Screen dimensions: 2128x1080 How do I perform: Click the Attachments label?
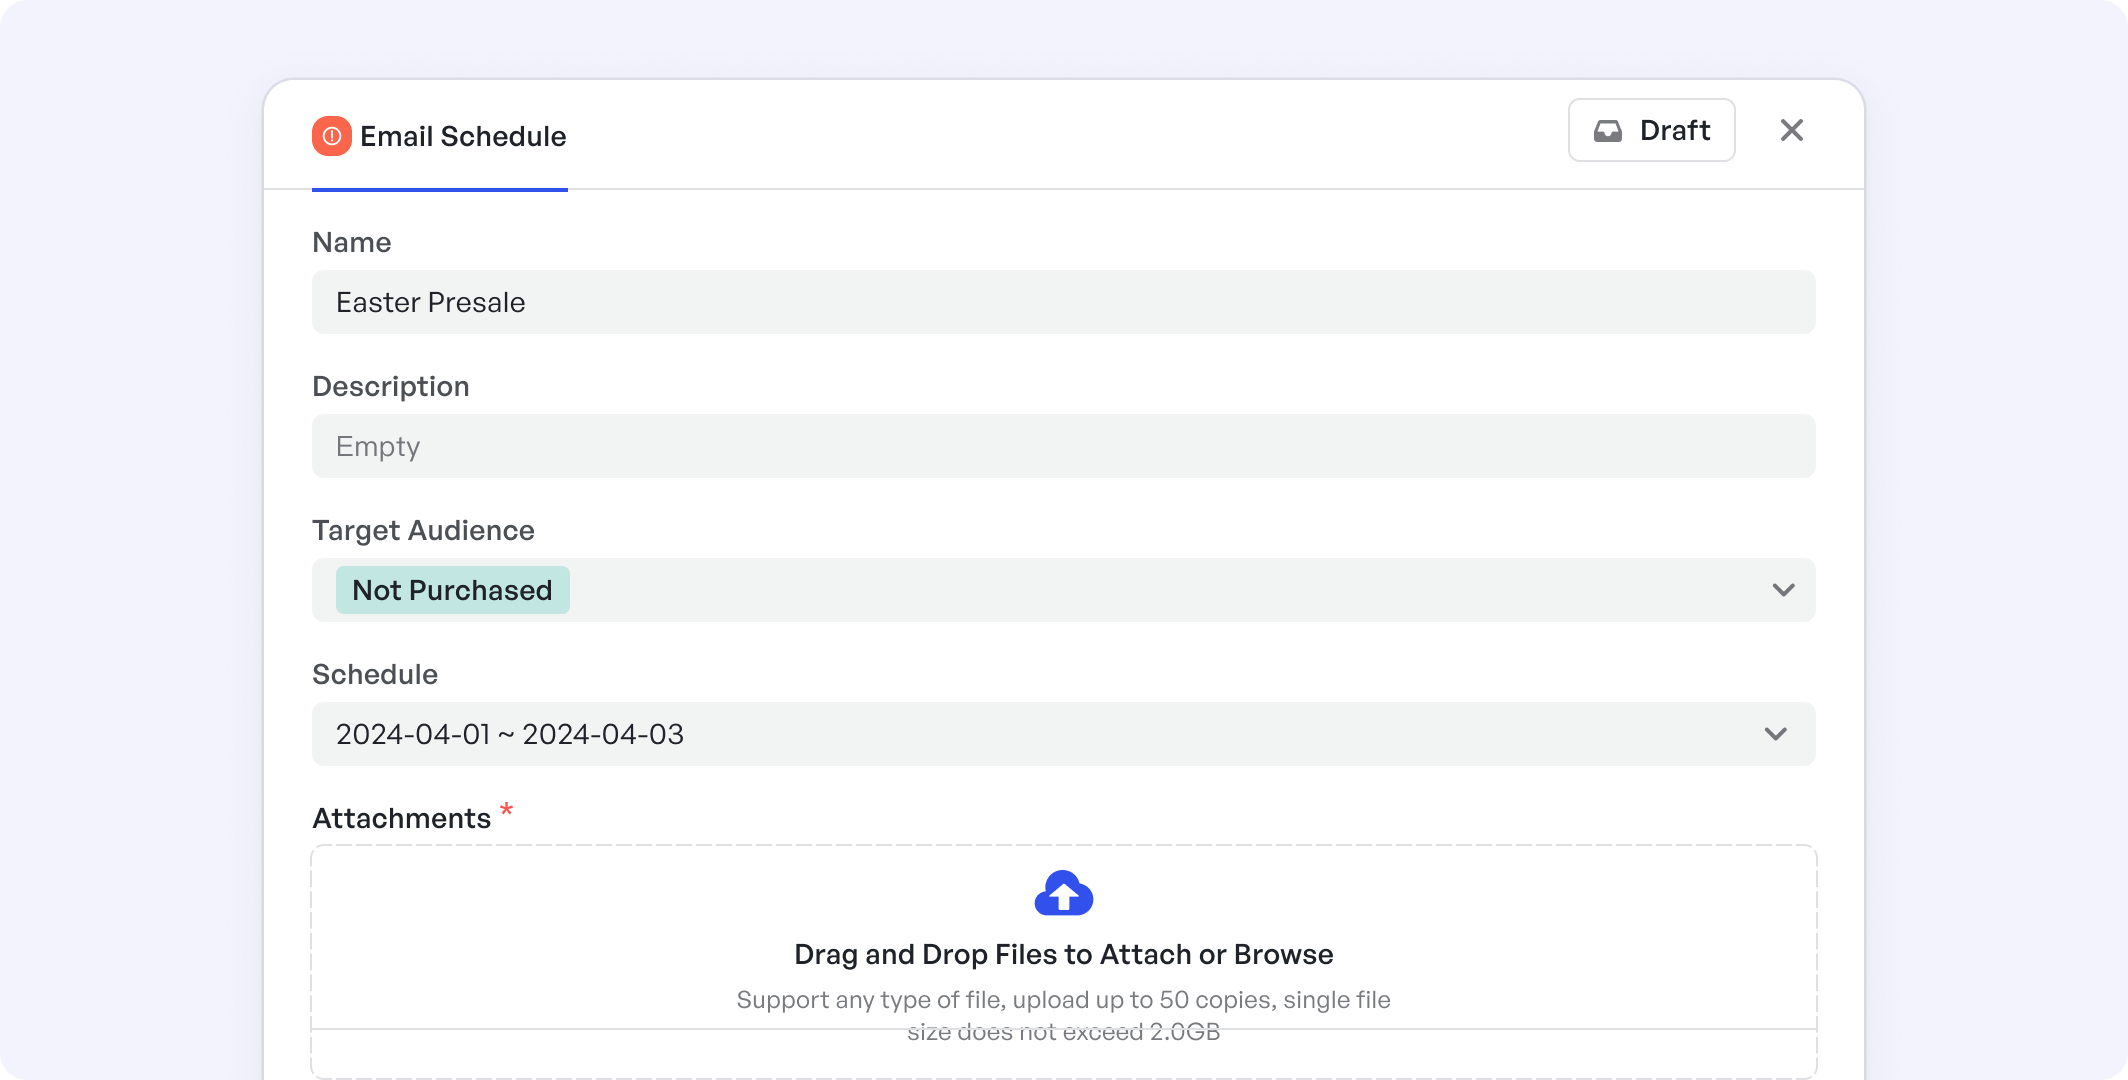(401, 818)
